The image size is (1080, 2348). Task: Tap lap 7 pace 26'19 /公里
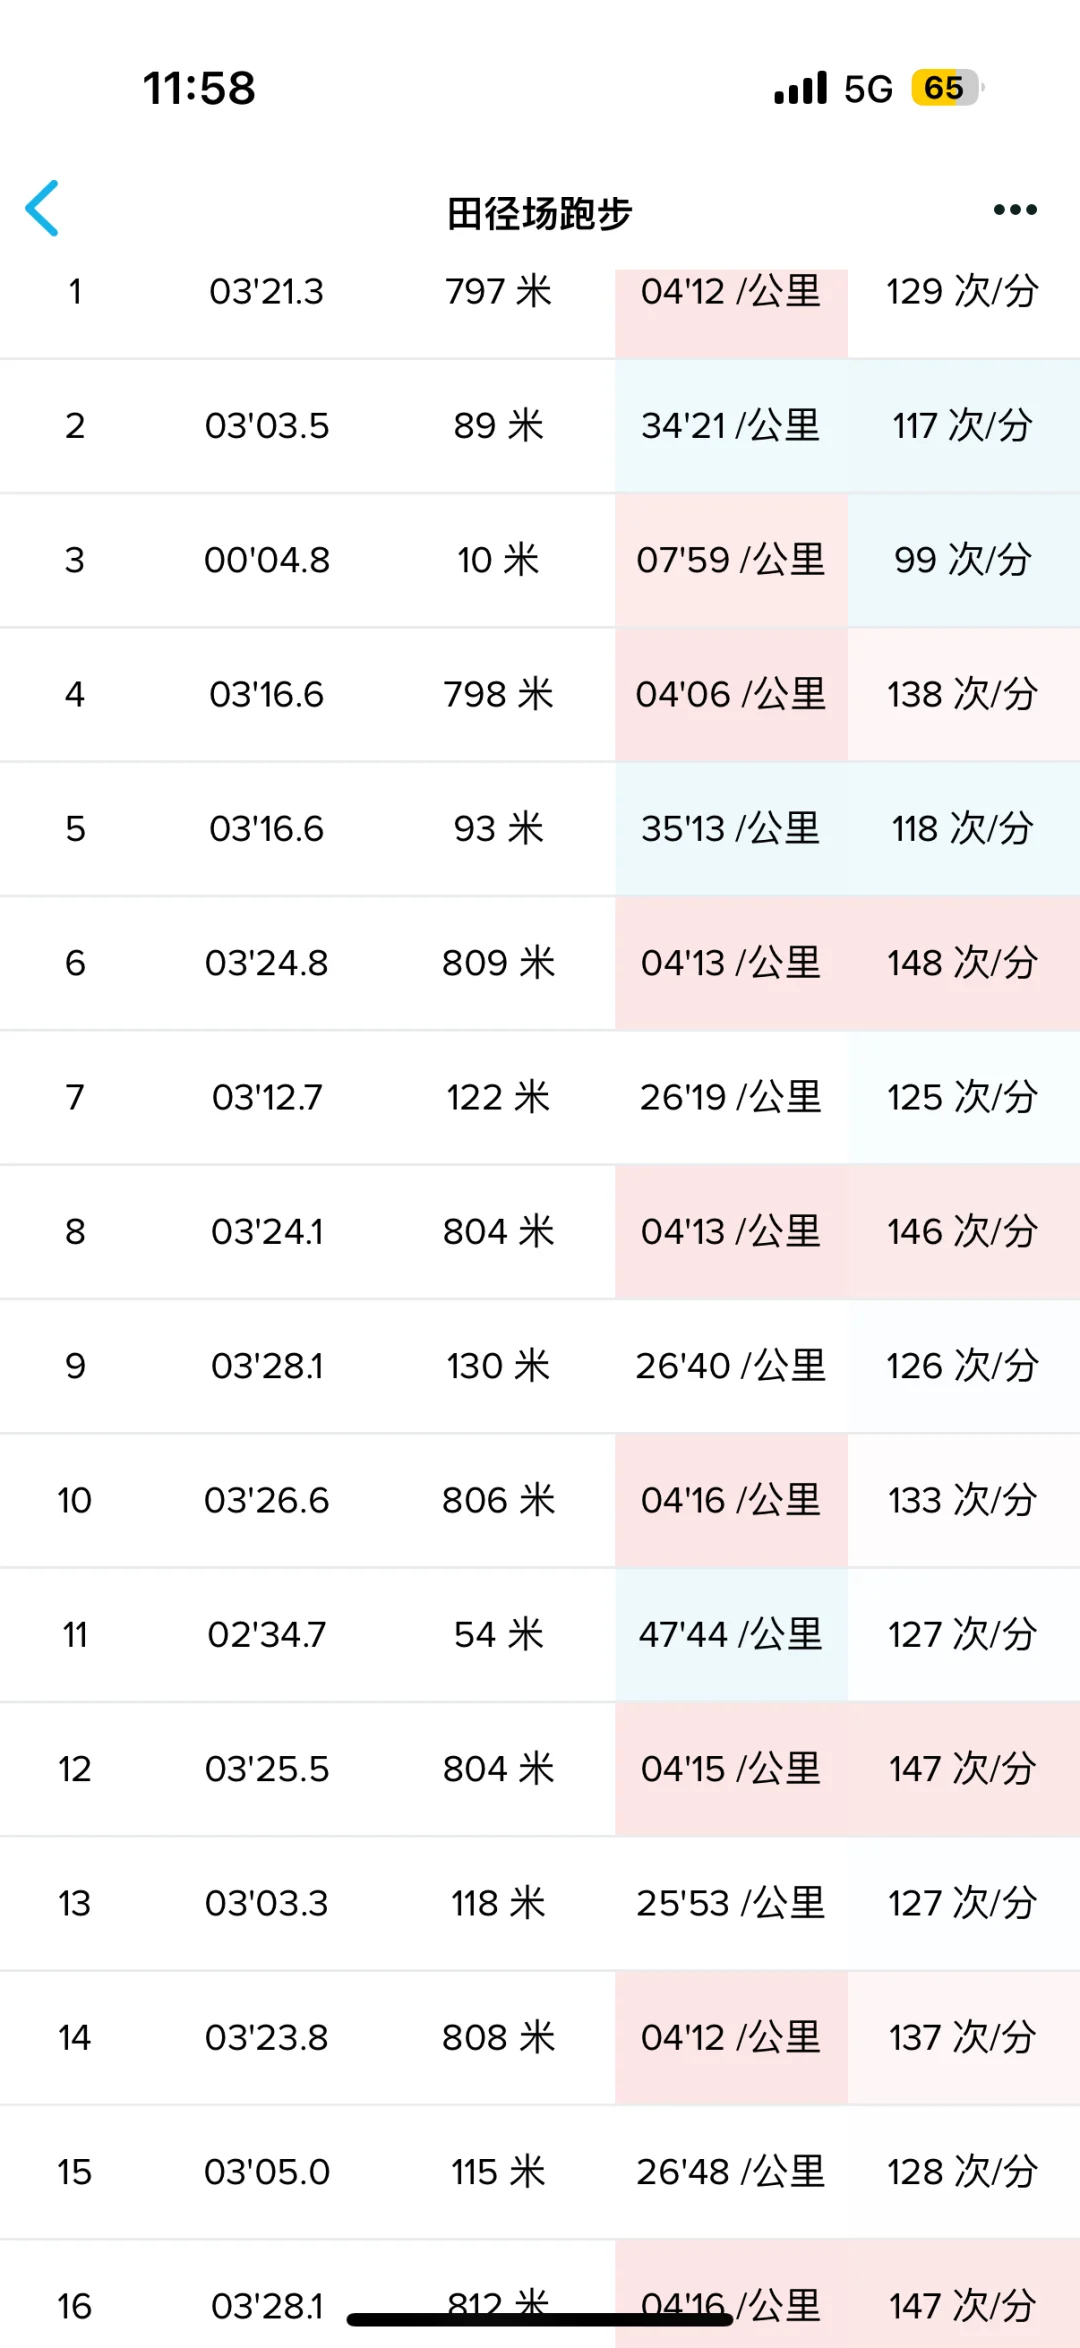(x=731, y=1097)
